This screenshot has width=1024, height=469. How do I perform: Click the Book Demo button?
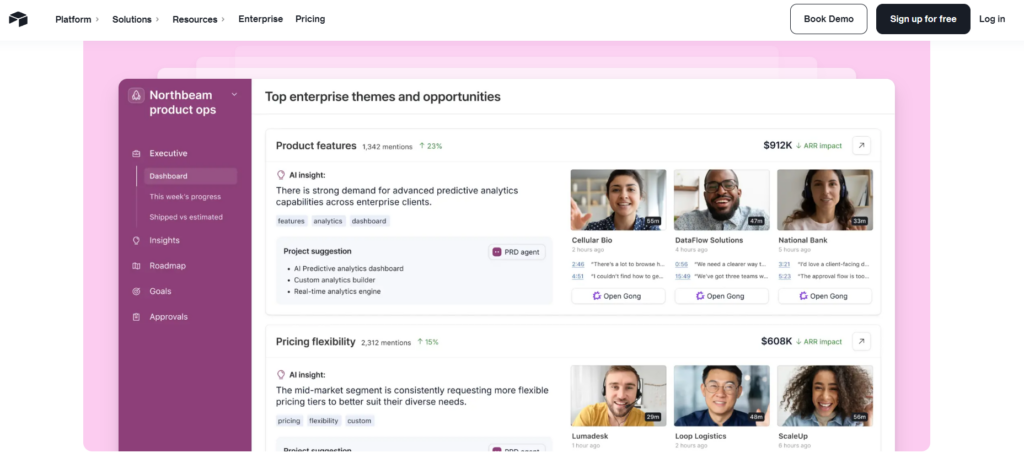pyautogui.click(x=828, y=19)
